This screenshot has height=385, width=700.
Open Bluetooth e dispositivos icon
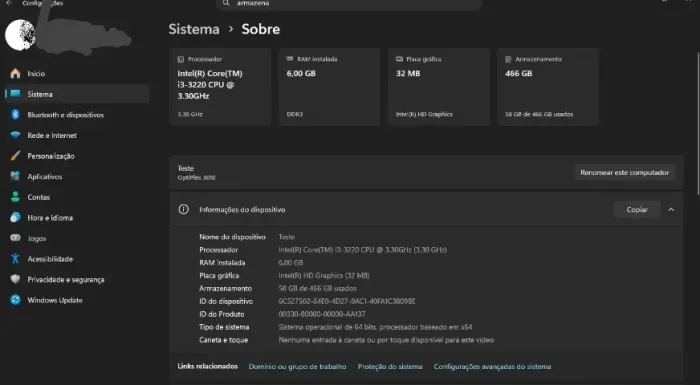pos(16,115)
